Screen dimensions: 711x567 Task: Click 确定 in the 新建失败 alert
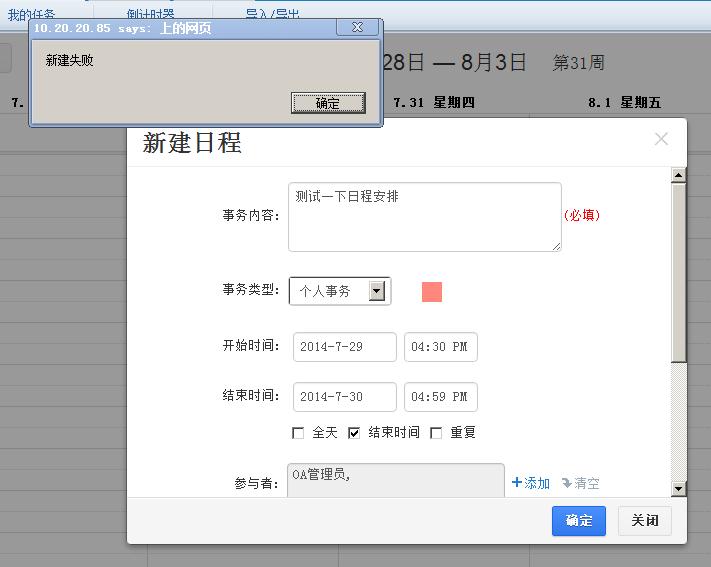tap(327, 103)
